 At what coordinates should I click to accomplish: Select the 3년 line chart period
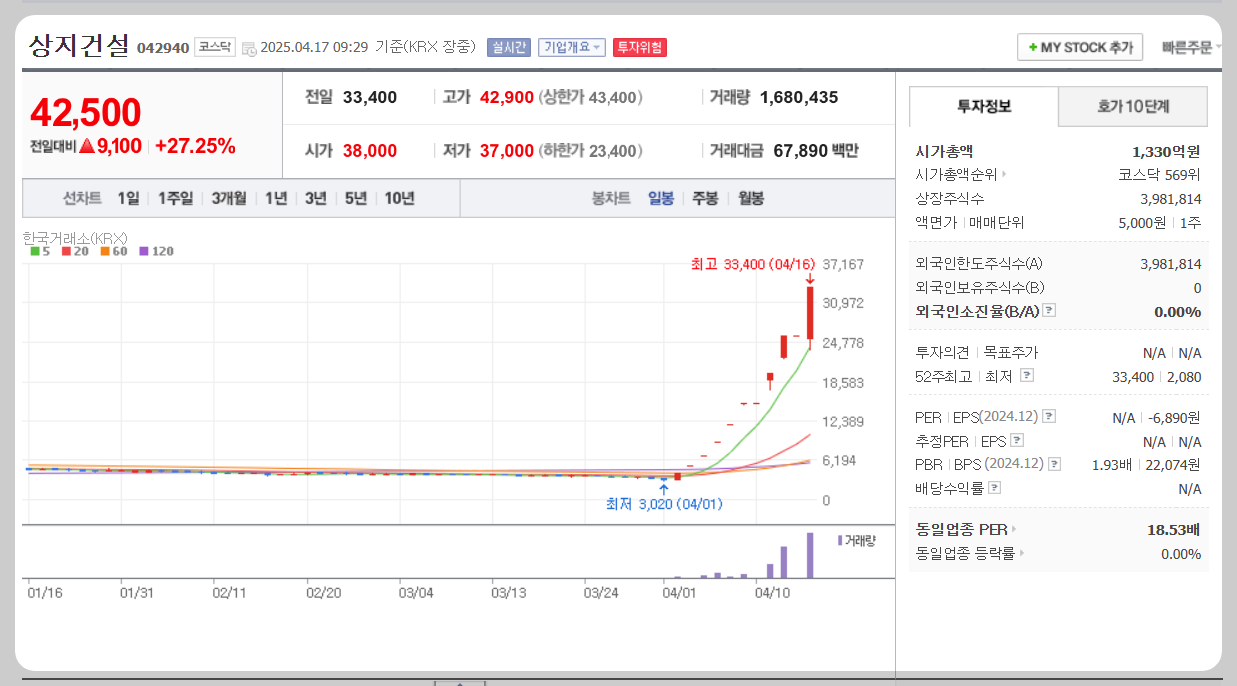316,198
